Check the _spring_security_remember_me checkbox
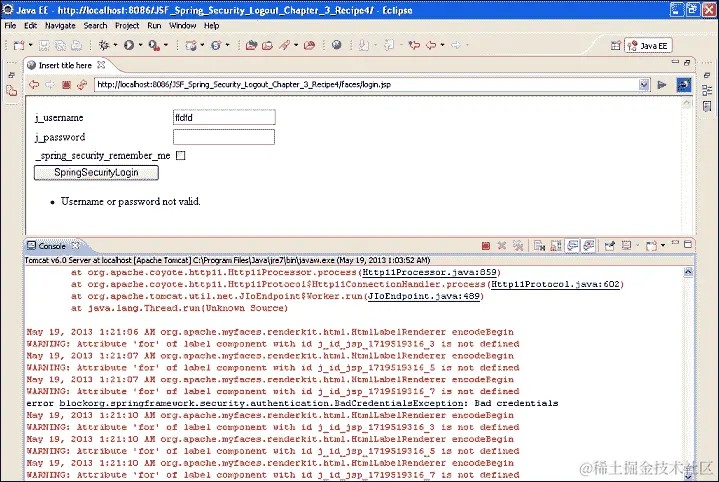 tap(181, 155)
